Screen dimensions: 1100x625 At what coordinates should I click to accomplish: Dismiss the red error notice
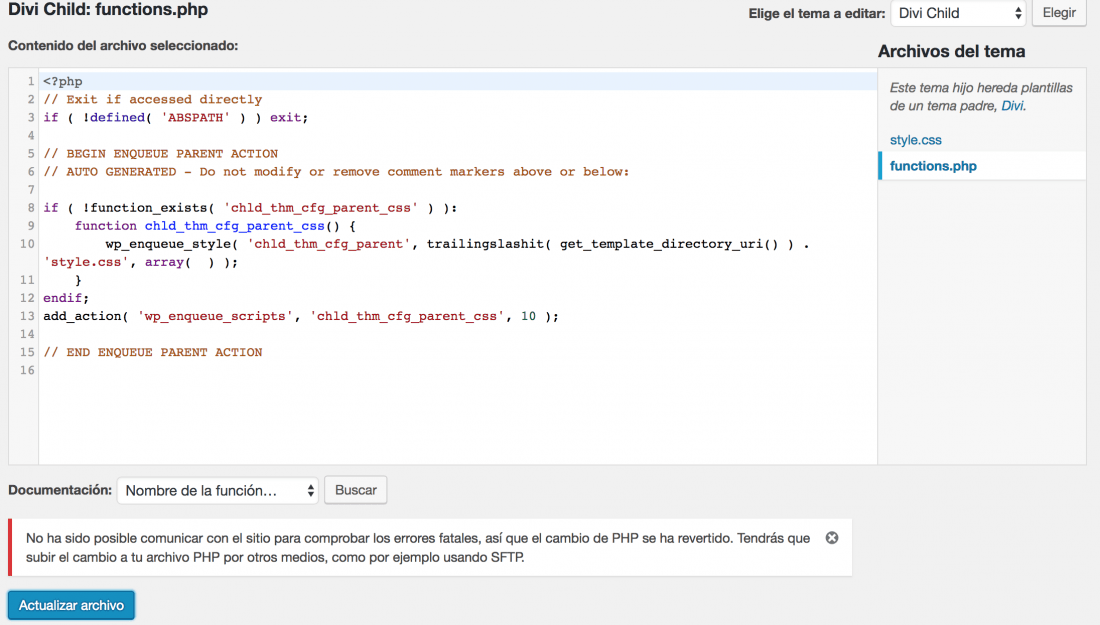pyautogui.click(x=831, y=538)
